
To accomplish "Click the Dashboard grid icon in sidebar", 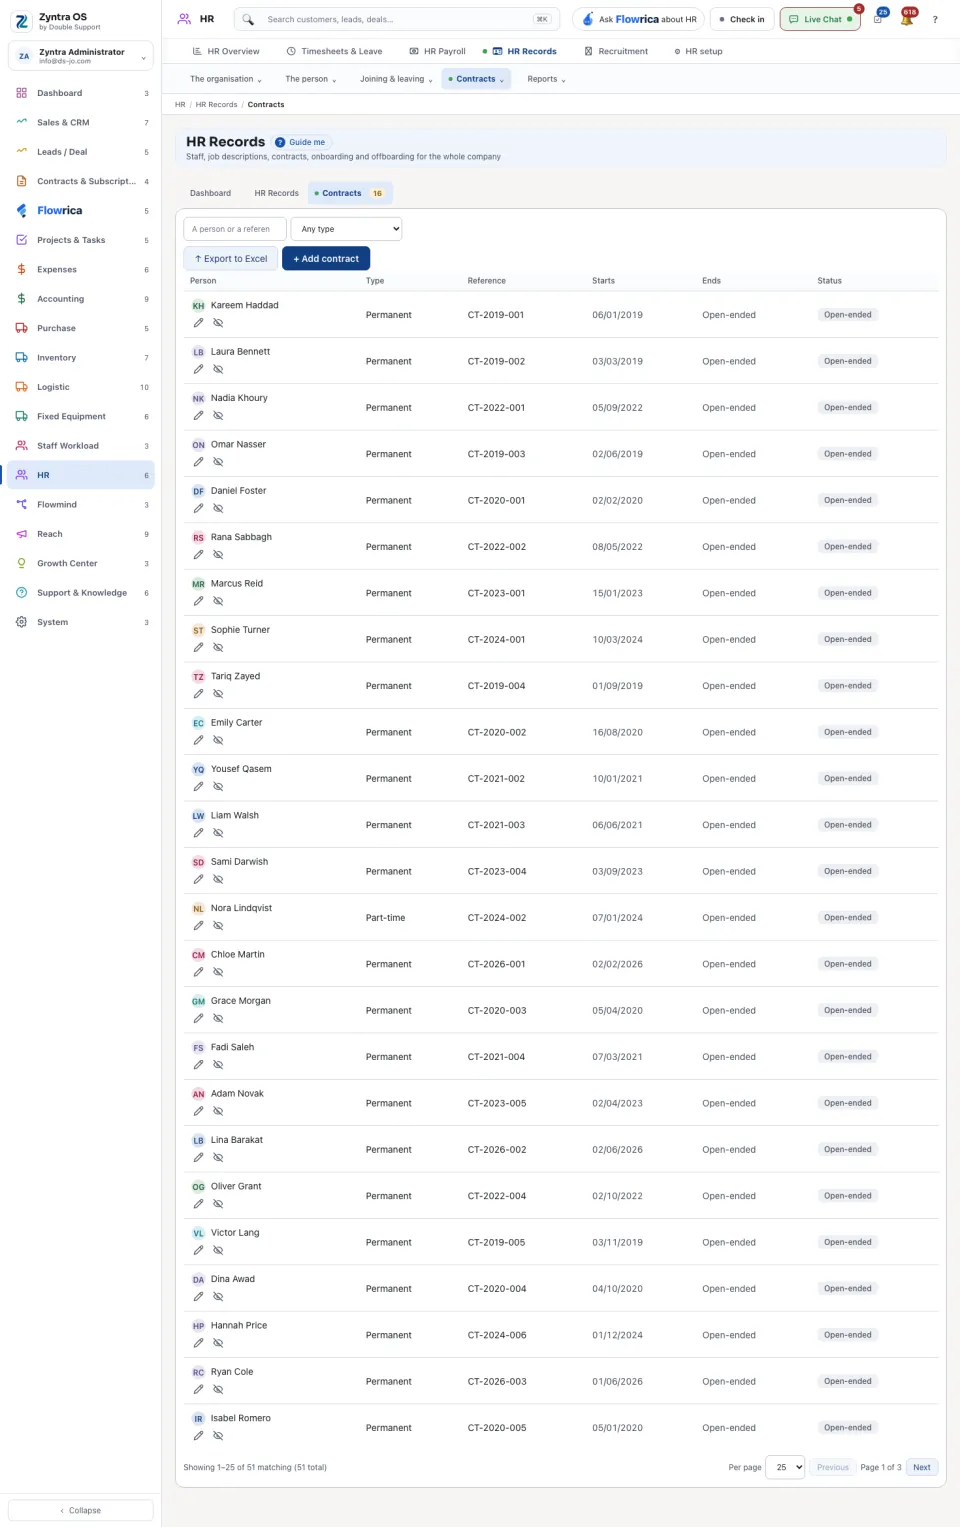I will pyautogui.click(x=22, y=93).
